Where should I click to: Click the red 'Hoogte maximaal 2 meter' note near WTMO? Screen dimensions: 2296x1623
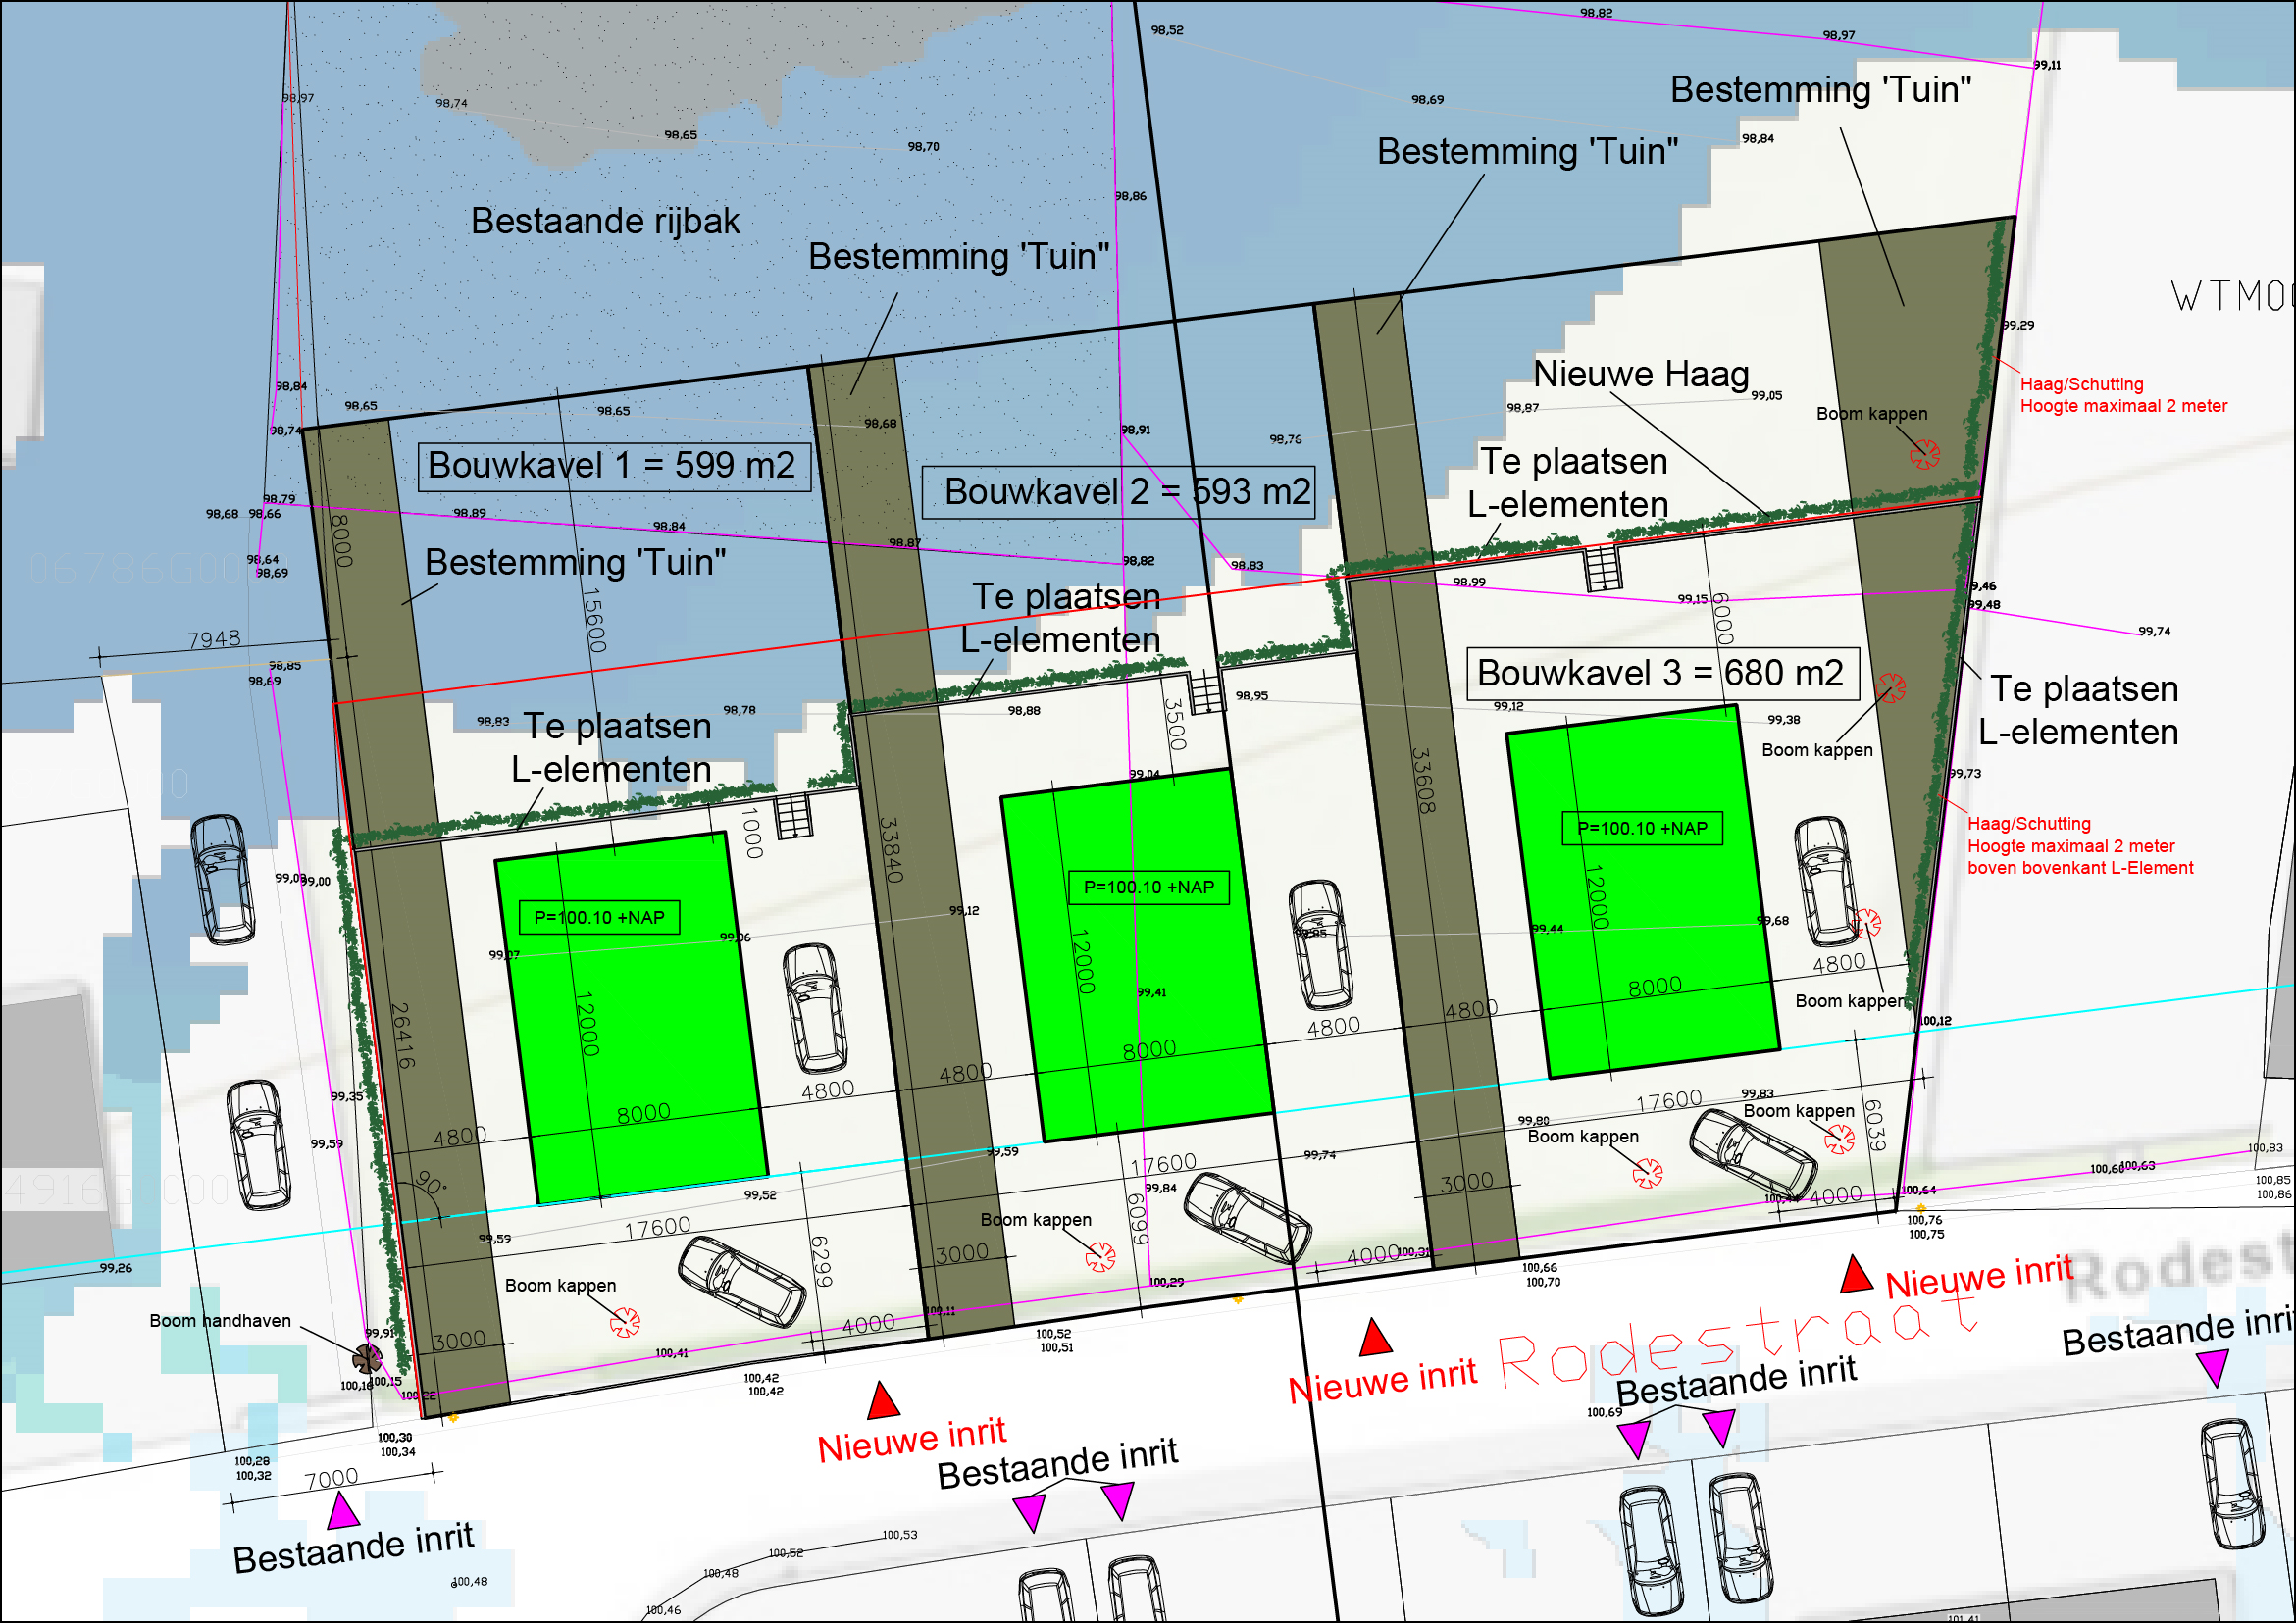[2123, 406]
